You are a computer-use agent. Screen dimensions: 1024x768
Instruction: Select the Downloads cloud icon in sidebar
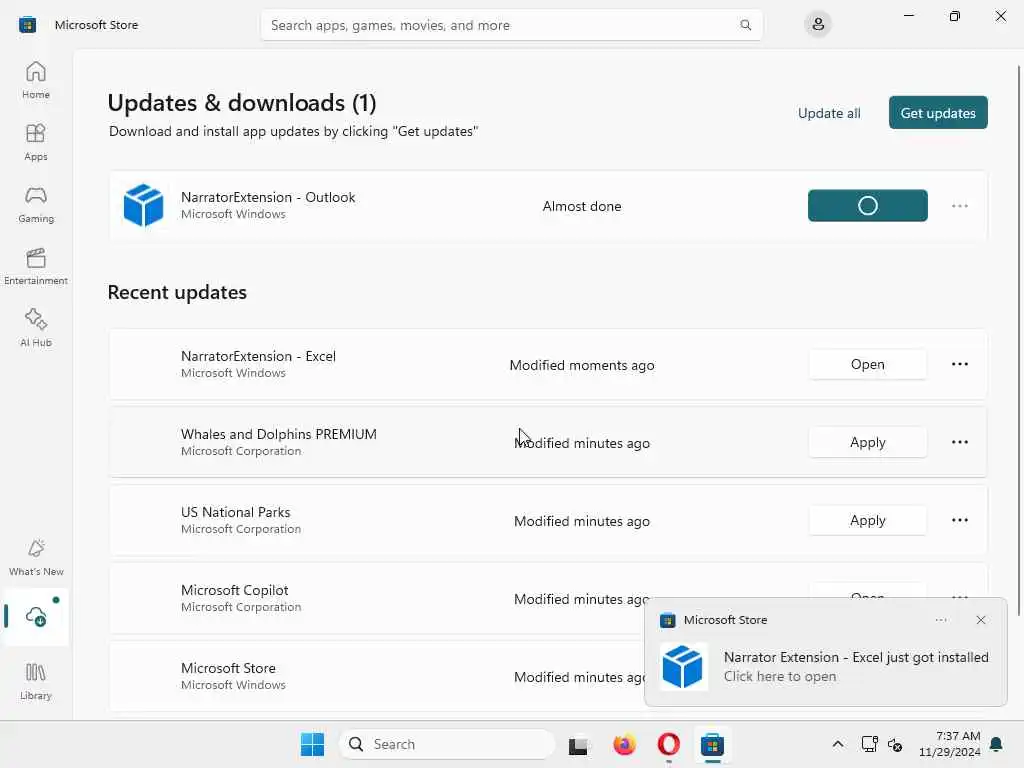[36, 616]
